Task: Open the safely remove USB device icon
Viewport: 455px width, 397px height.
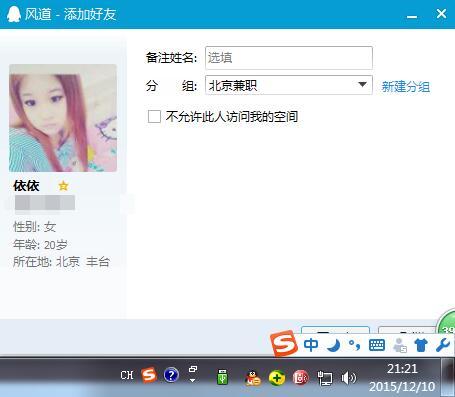Action: [222, 377]
